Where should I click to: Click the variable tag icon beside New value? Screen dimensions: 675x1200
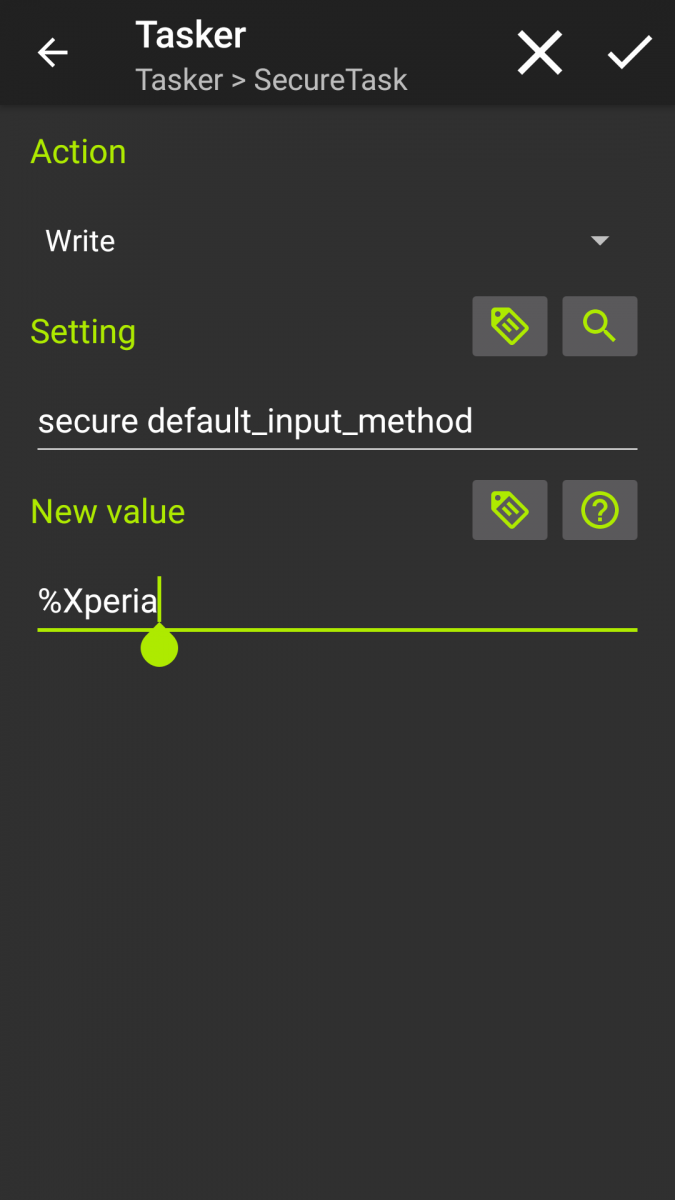click(510, 510)
